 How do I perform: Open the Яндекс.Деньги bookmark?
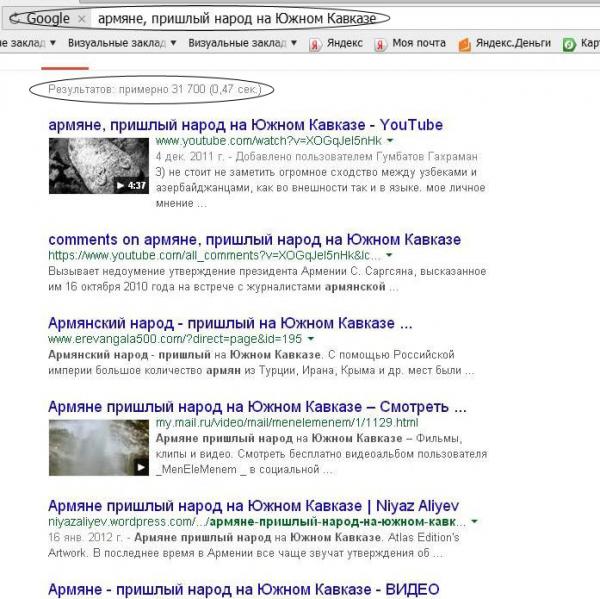pos(505,44)
